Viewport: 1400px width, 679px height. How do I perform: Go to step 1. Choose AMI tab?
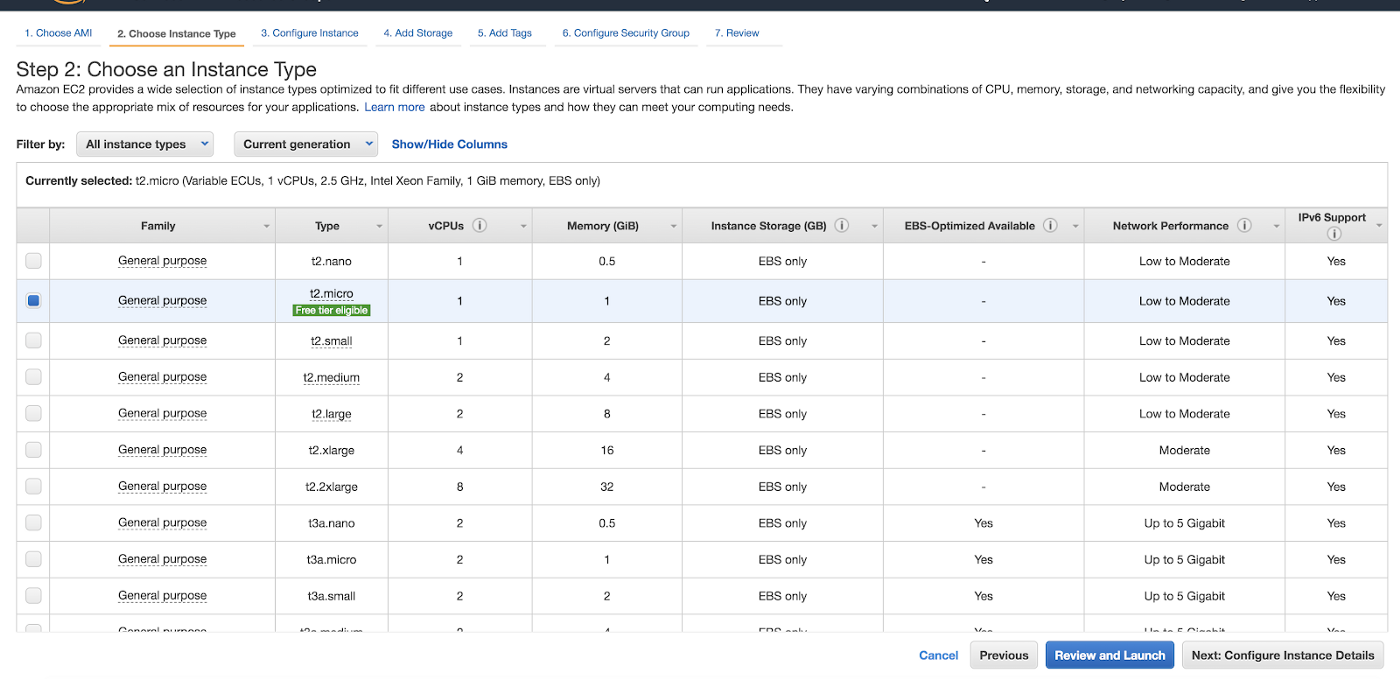click(x=58, y=33)
